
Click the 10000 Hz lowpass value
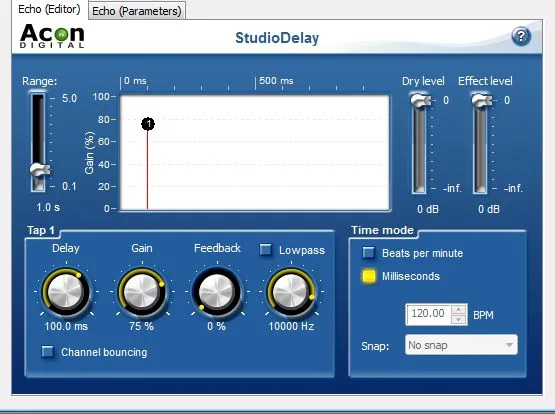291,326
